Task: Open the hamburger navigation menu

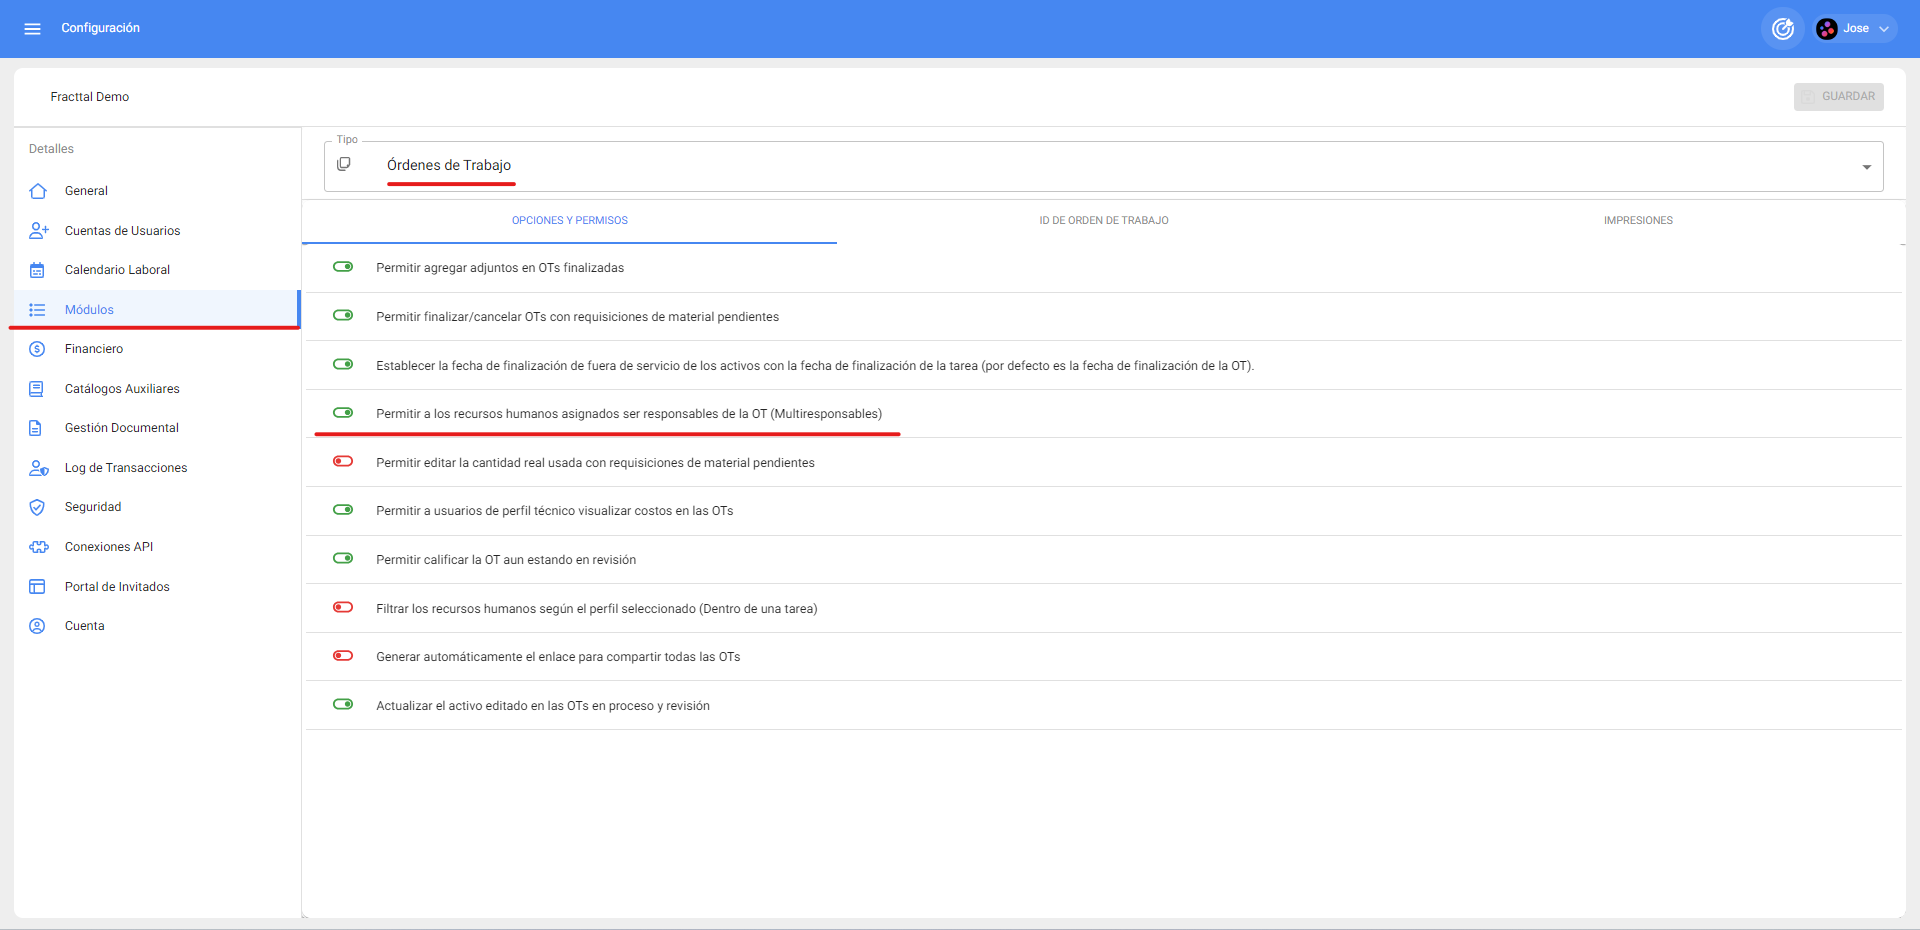Action: click(x=32, y=28)
